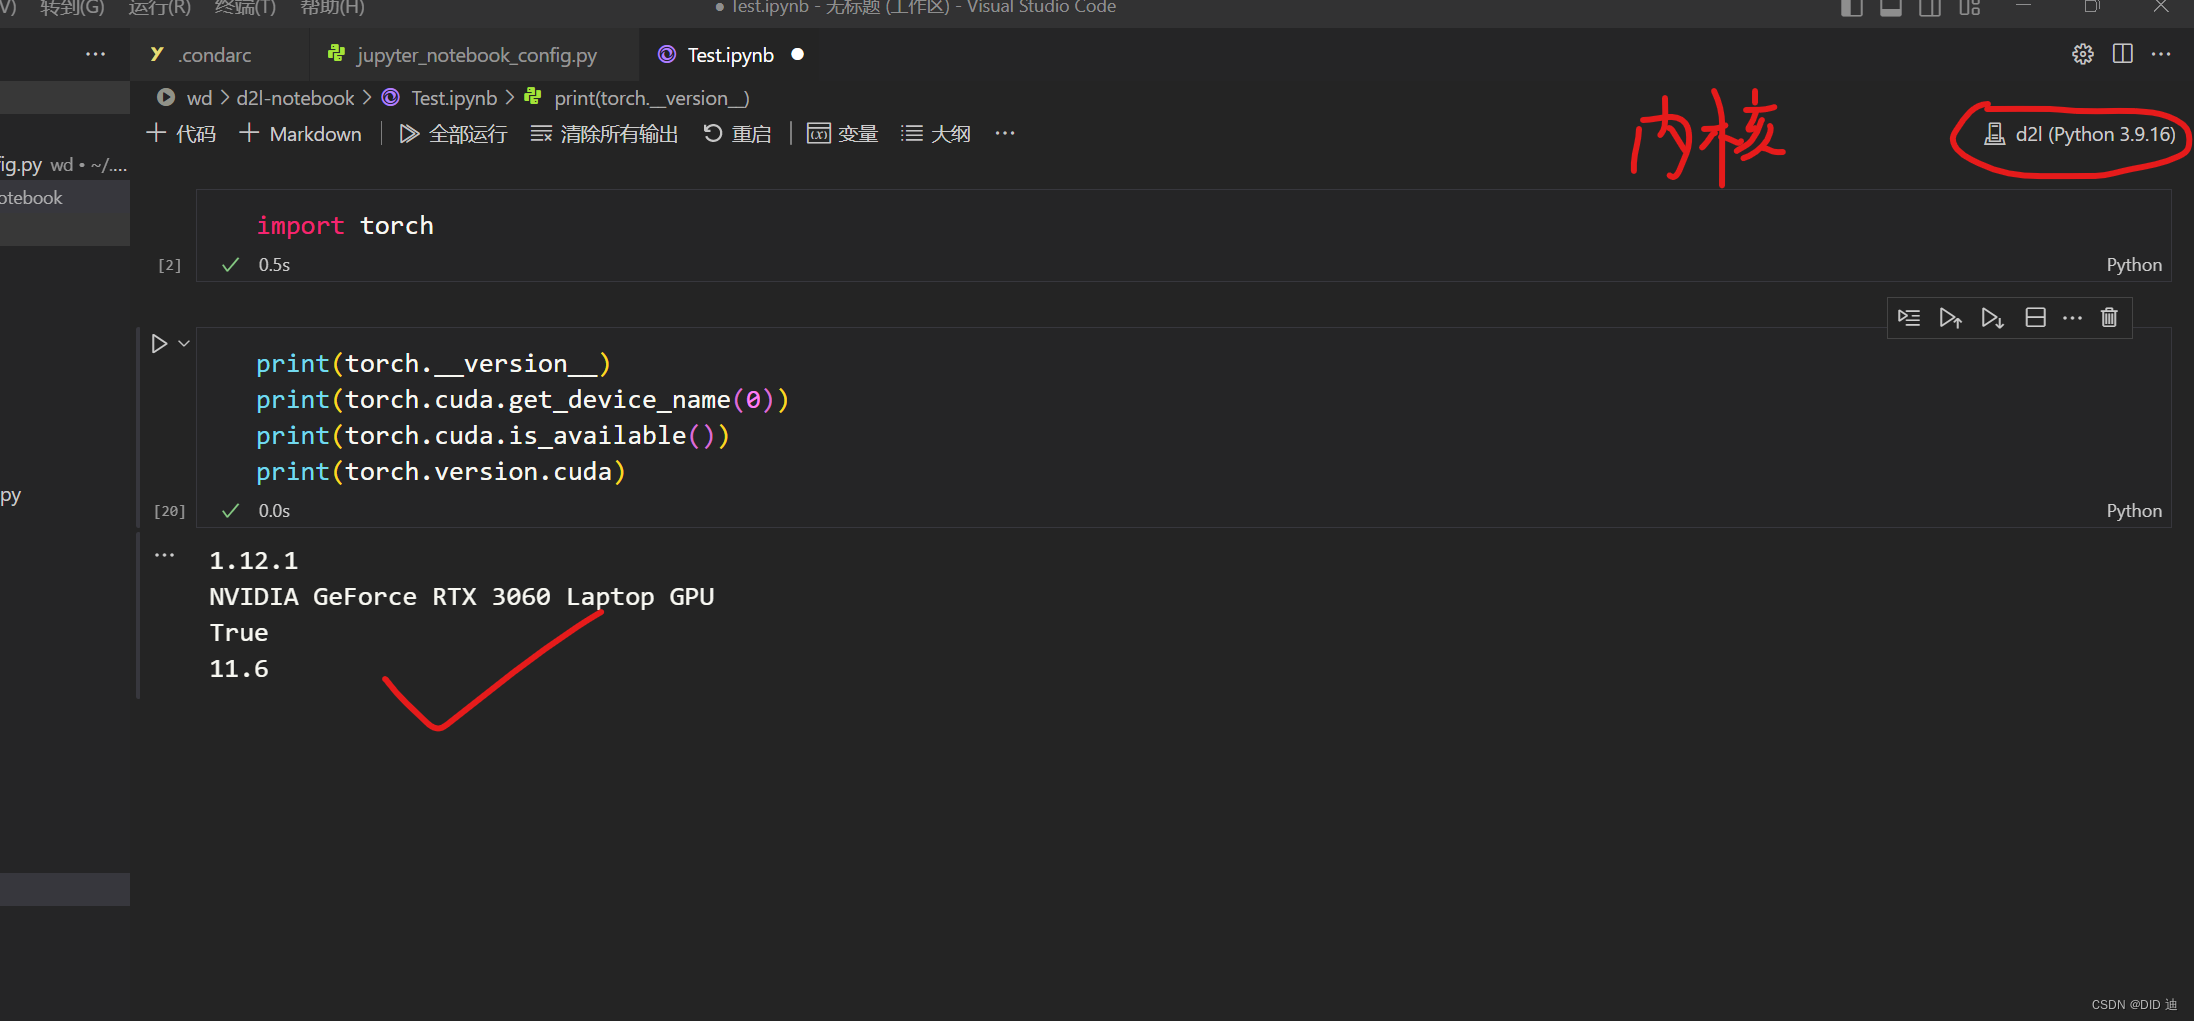Run all cells with 全部运行
Screen dimensions: 2194x1021
(453, 134)
